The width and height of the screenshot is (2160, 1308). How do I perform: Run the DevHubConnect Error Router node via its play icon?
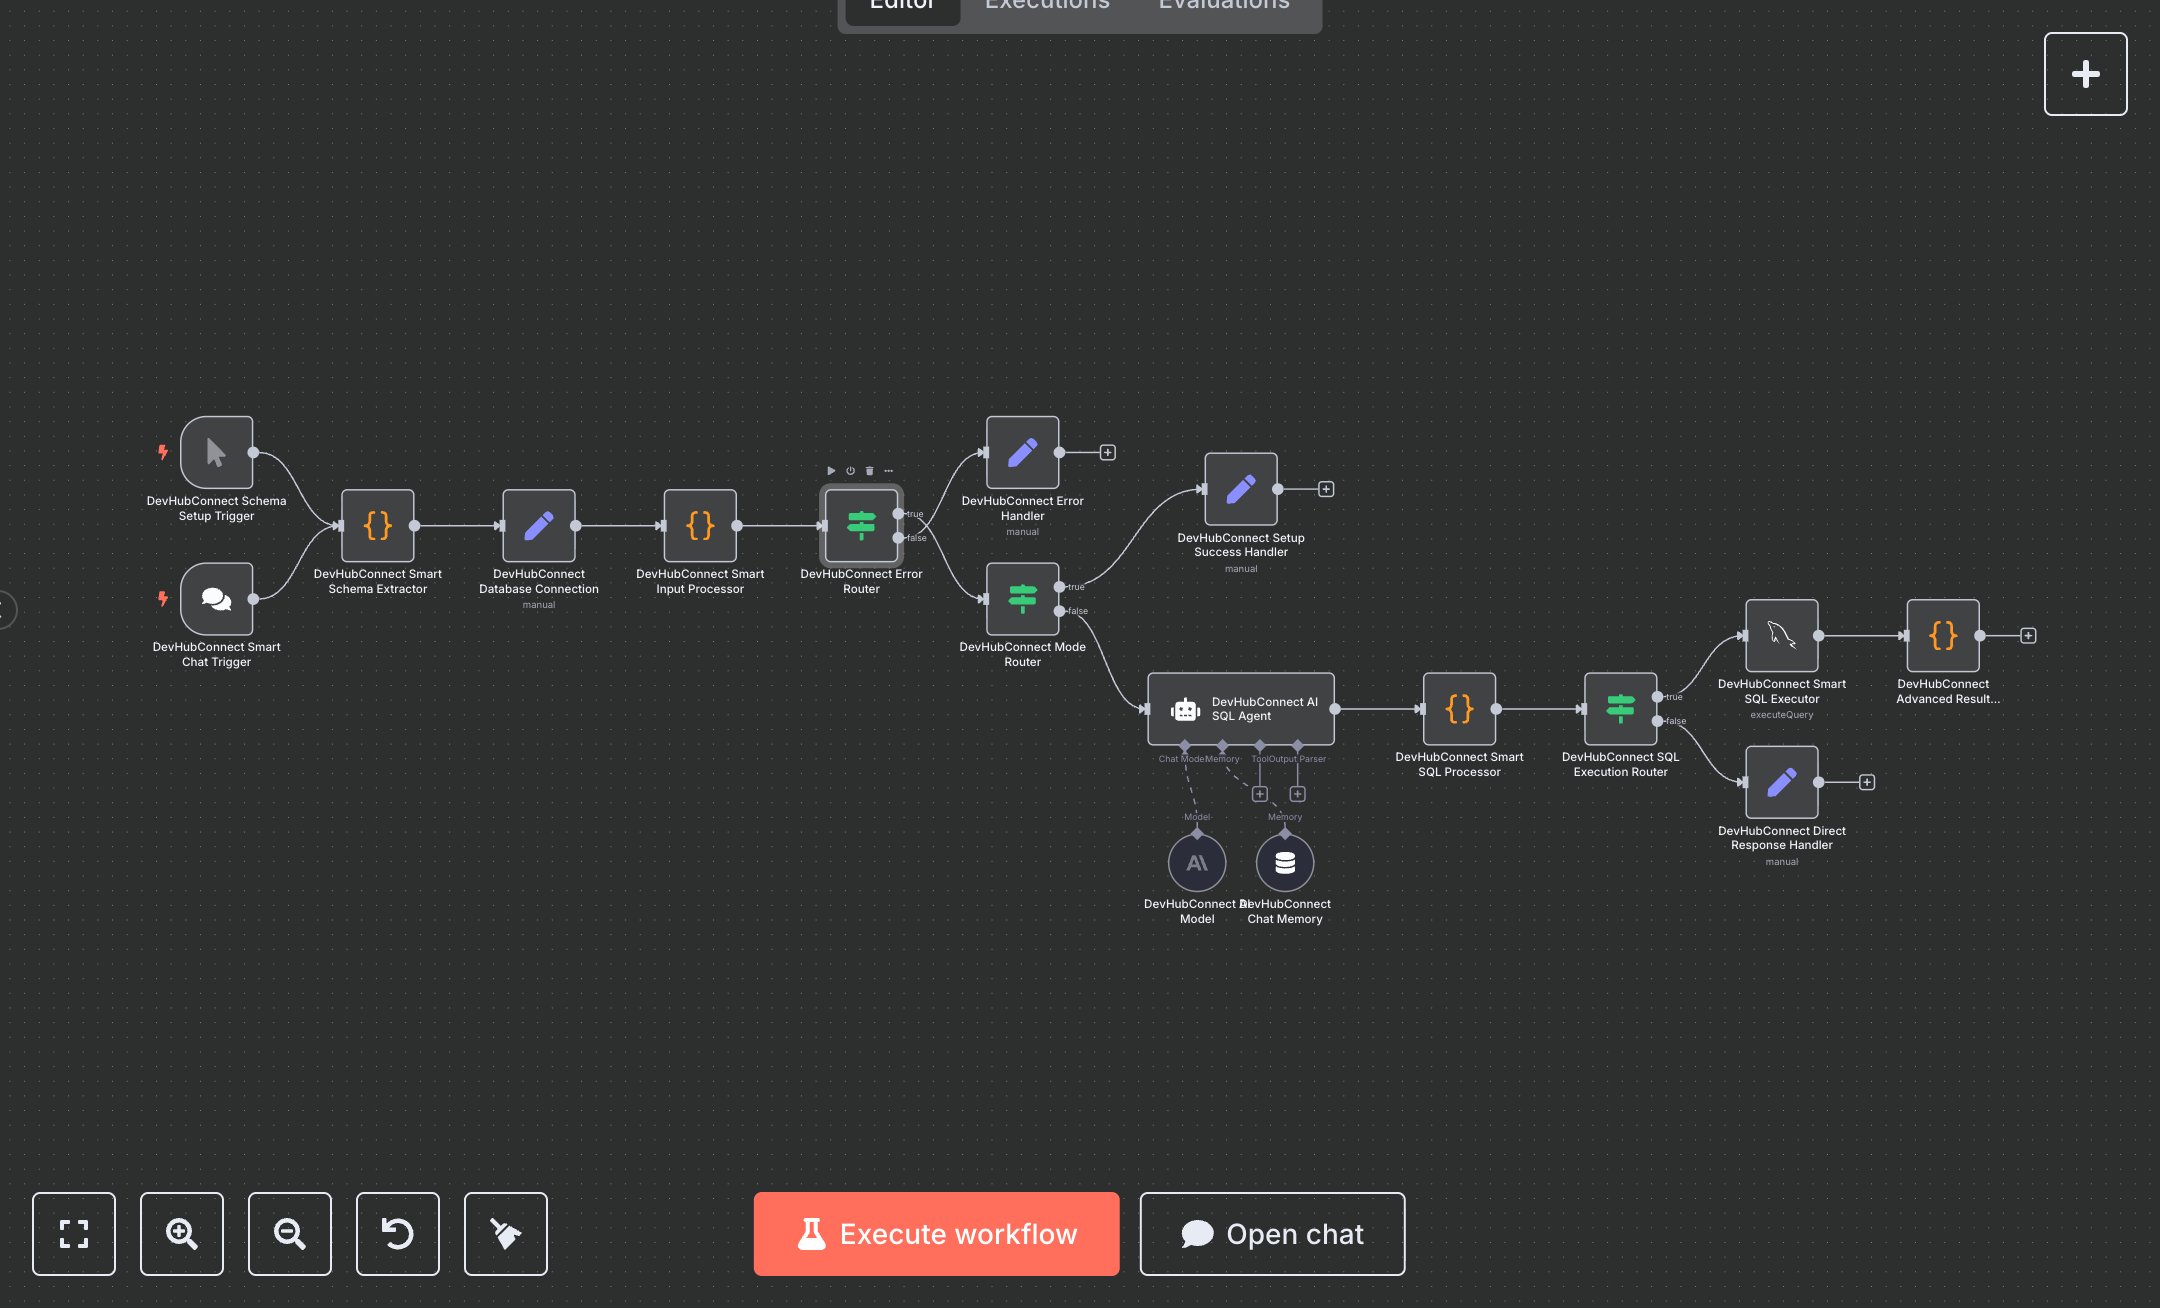[832, 470]
